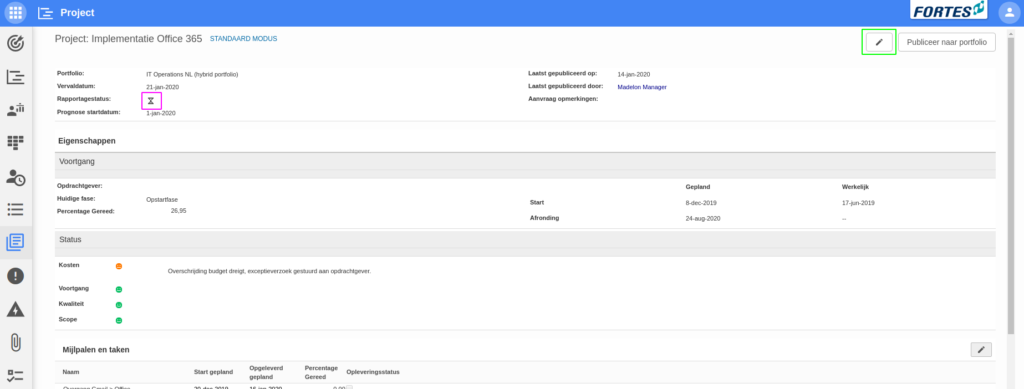Edit the report with top pencil button

tap(879, 42)
